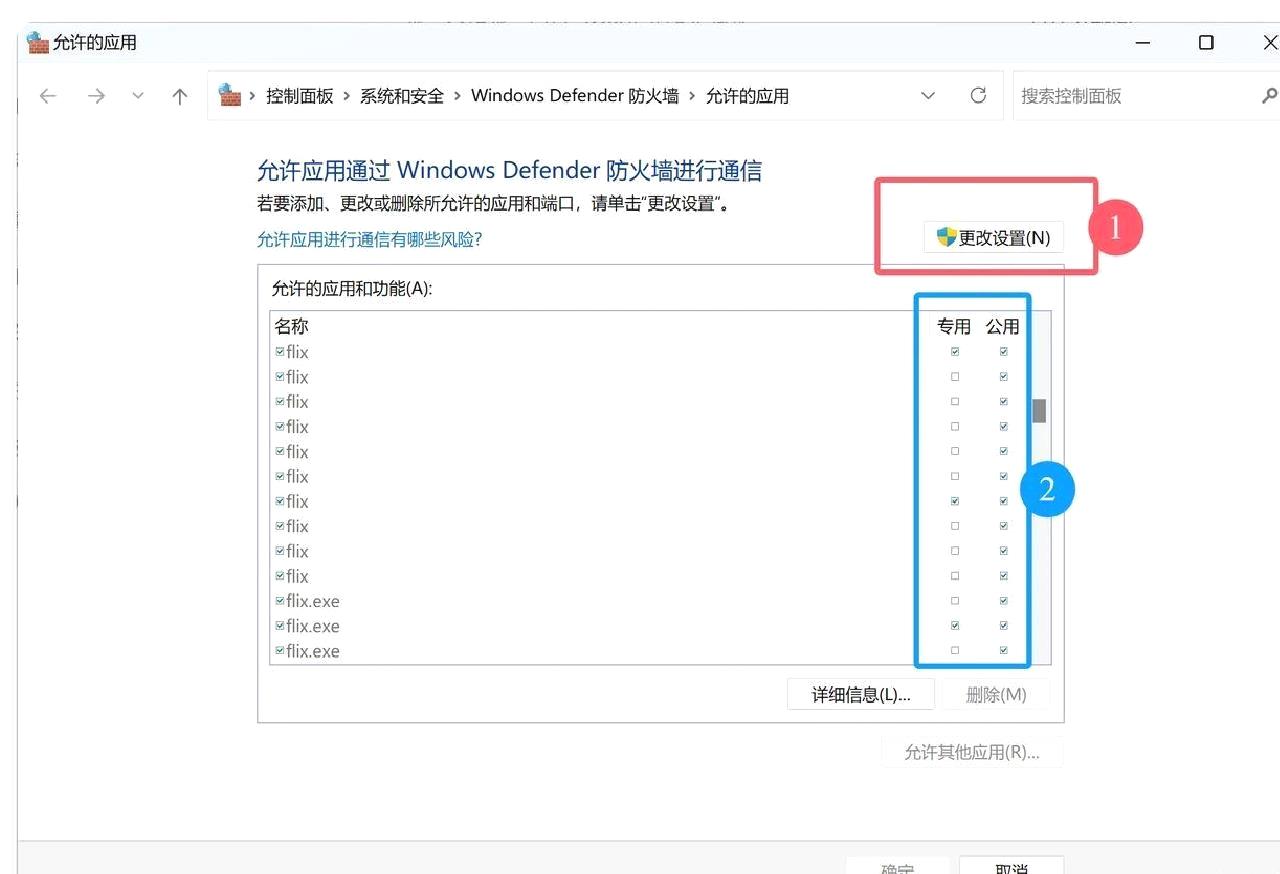This screenshot has width=1280, height=874.
Task: Select 允许的应用 breadcrumb item
Action: tap(747, 96)
